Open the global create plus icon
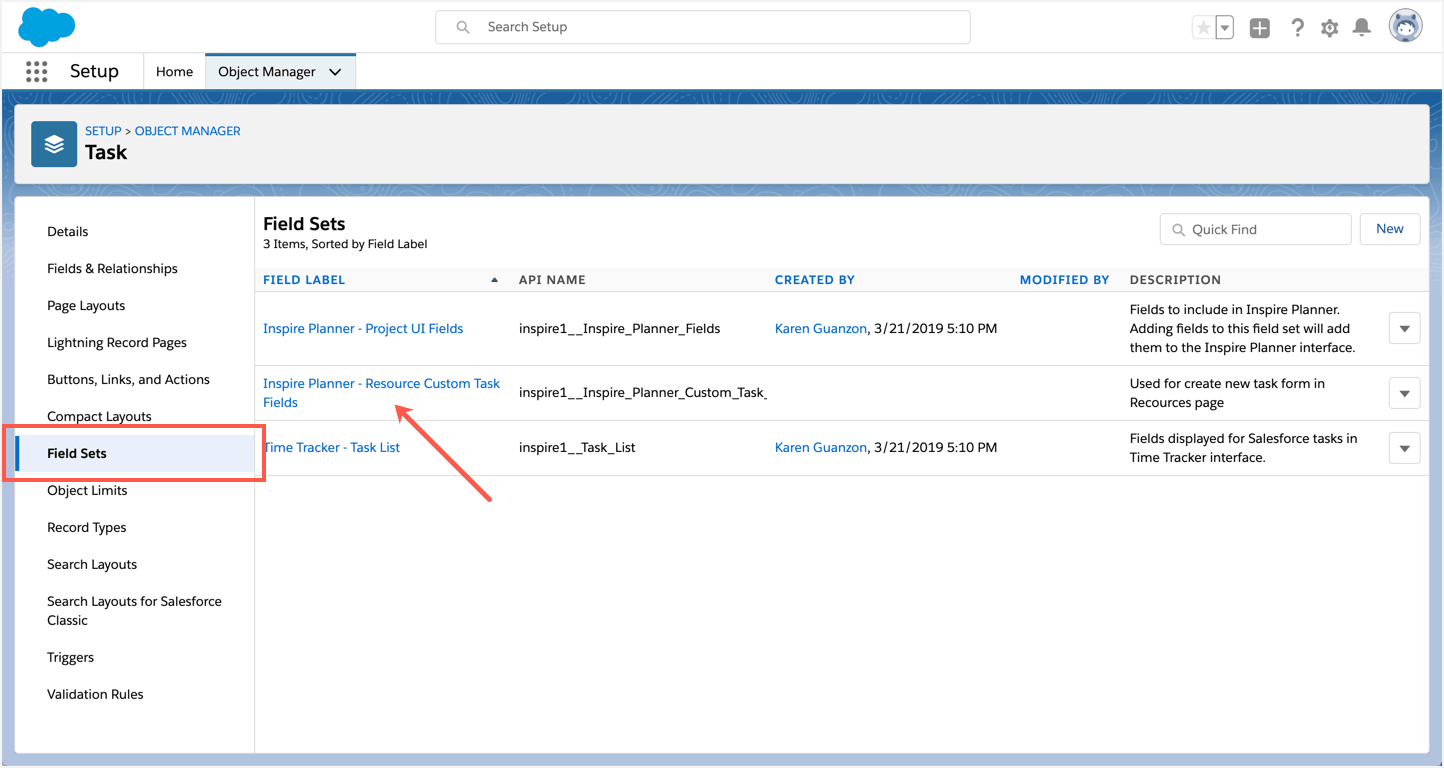The height and width of the screenshot is (768, 1444). [1259, 27]
